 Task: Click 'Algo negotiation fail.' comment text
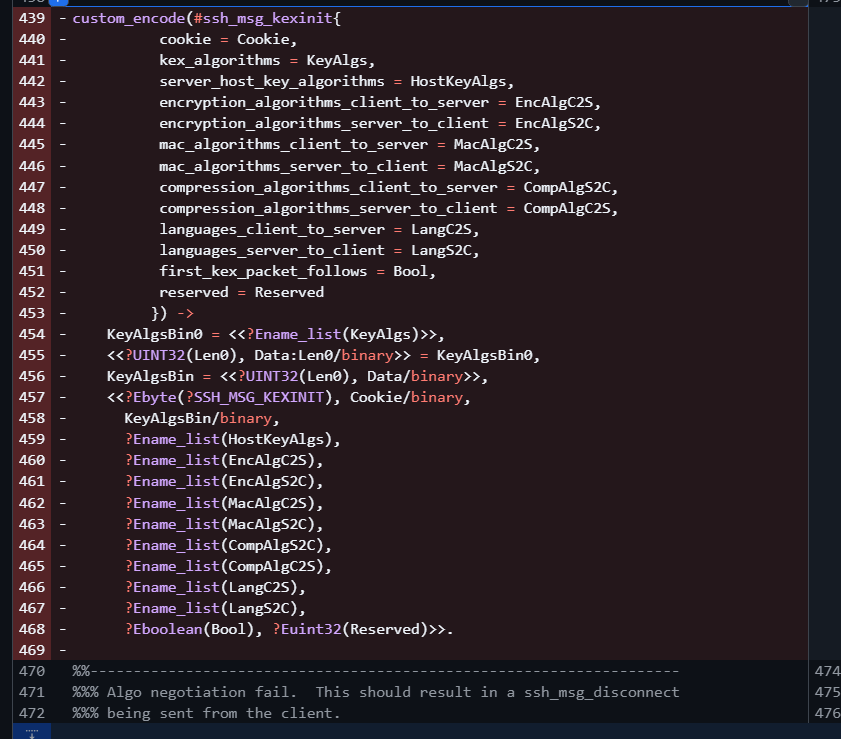(202, 692)
